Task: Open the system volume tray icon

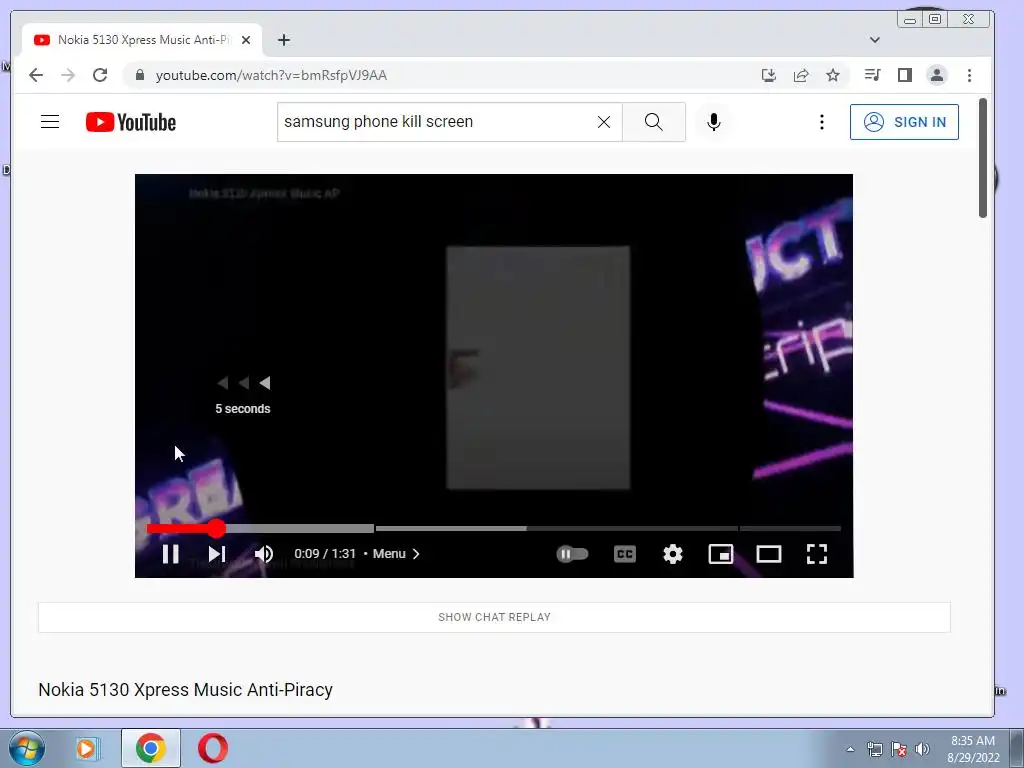Action: (x=922, y=749)
